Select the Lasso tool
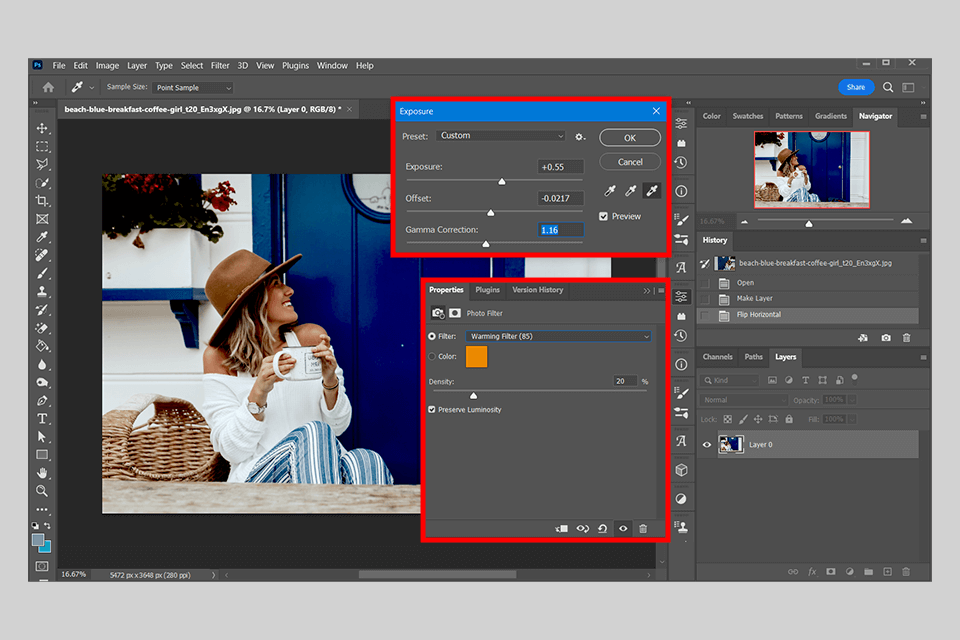Image resolution: width=960 pixels, height=640 pixels. pyautogui.click(x=42, y=164)
